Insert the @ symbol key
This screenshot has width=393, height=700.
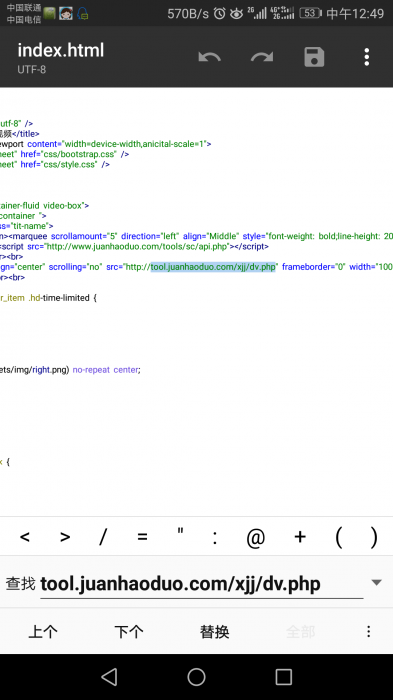[255, 538]
